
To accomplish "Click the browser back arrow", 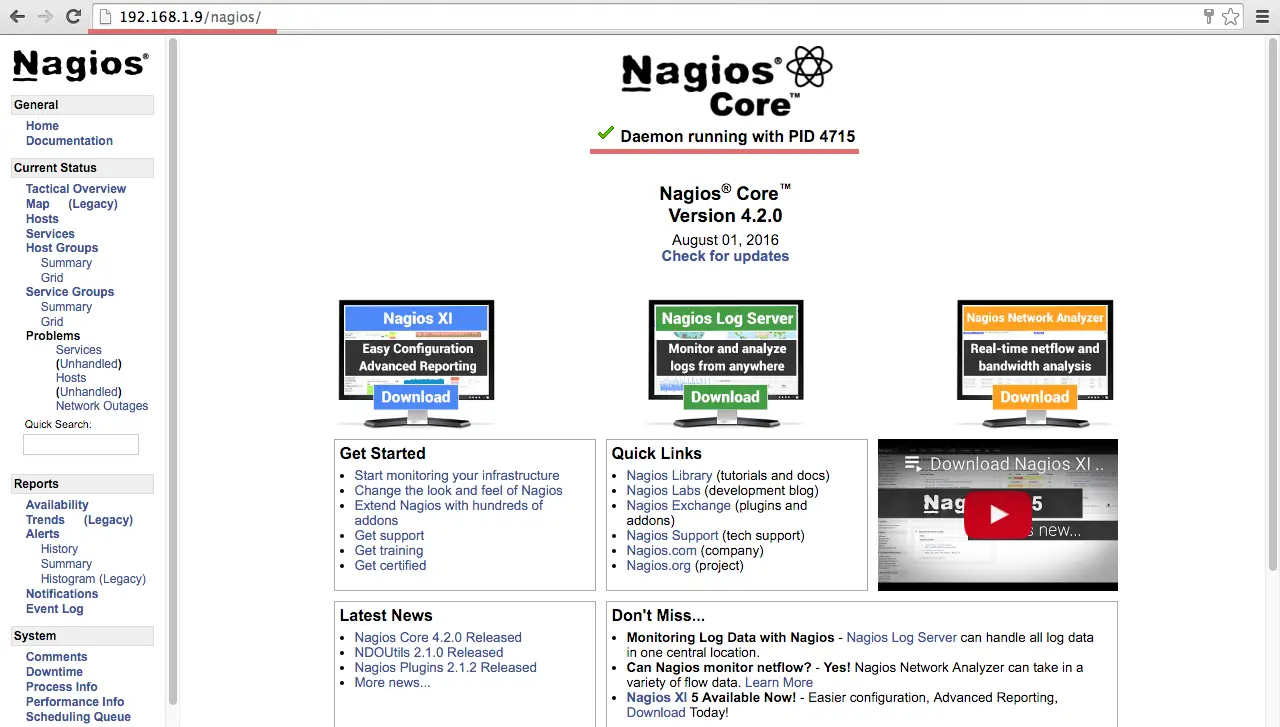I will pyautogui.click(x=17, y=17).
